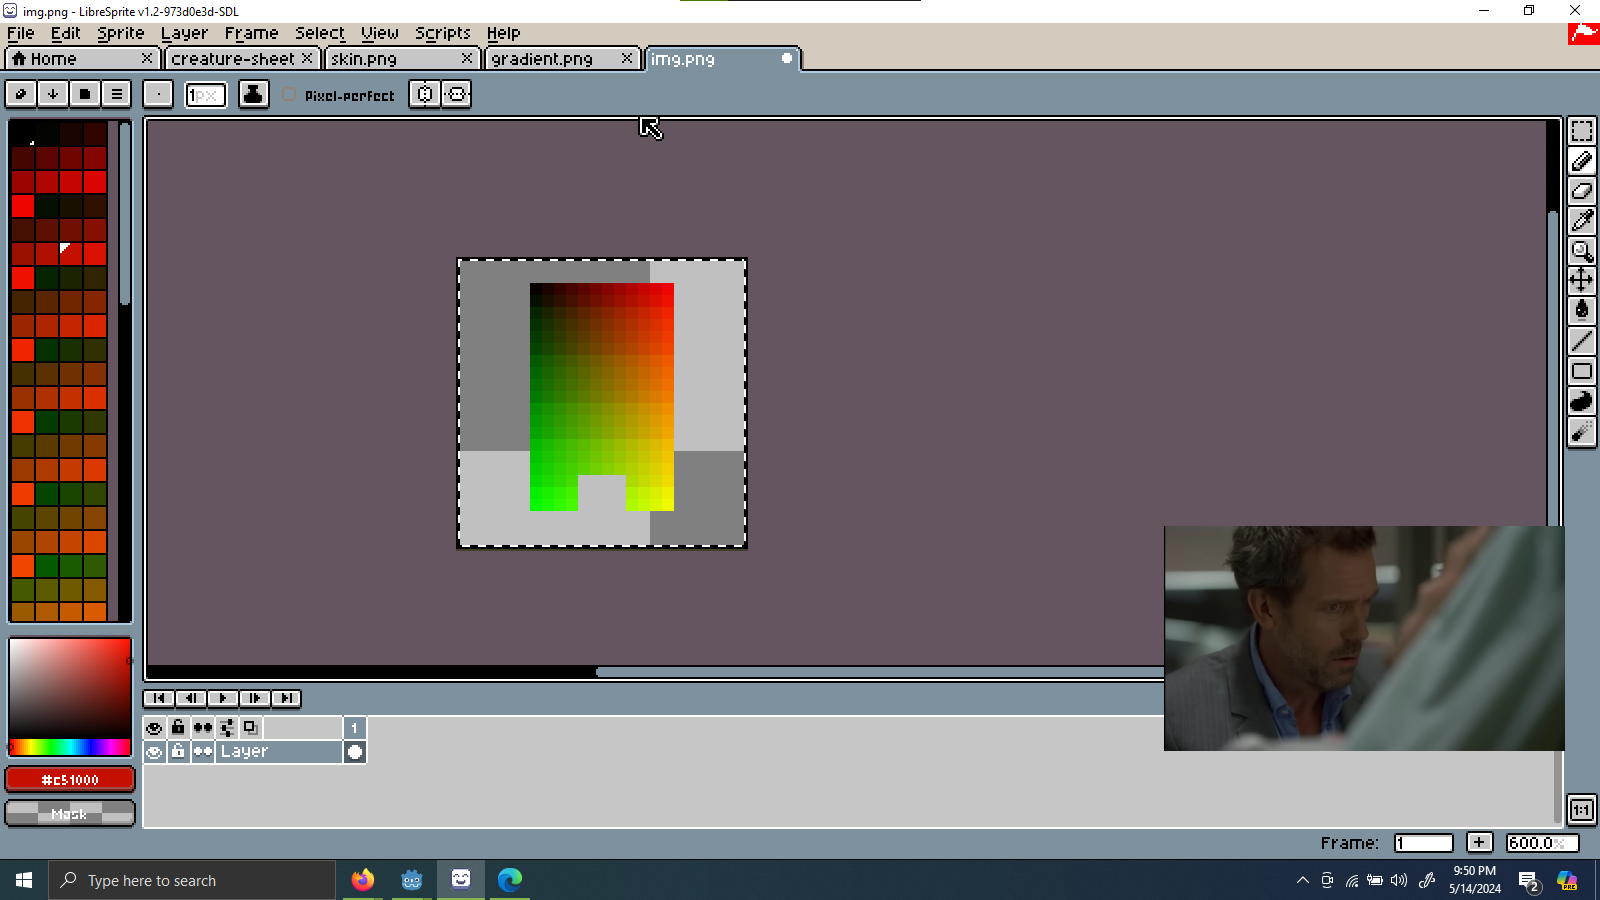Select the Rectangular Marquee tool
The image size is (1600, 900).
coord(1581,132)
